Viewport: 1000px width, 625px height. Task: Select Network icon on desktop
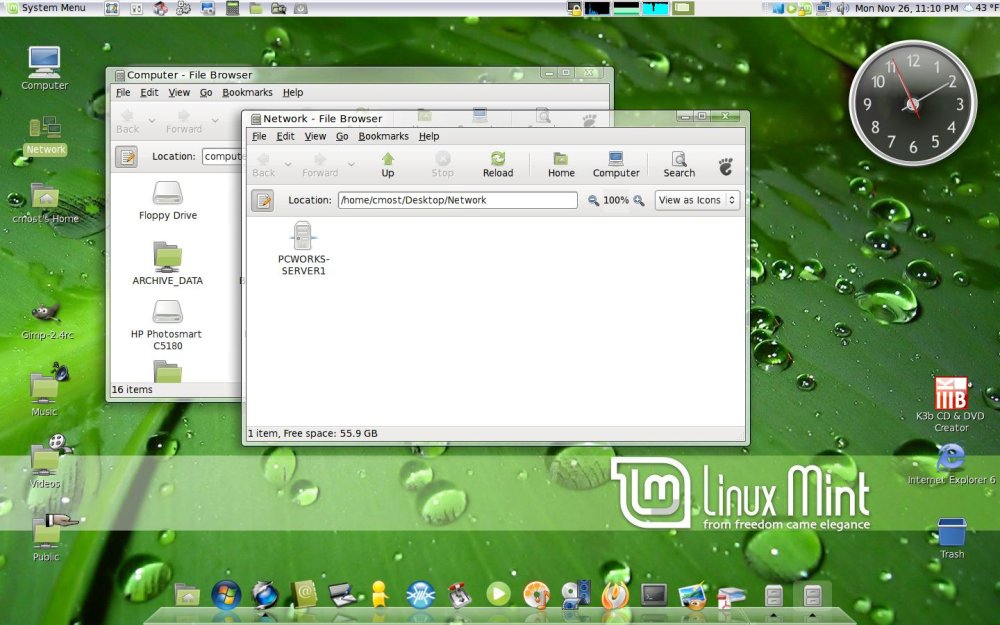[x=46, y=135]
